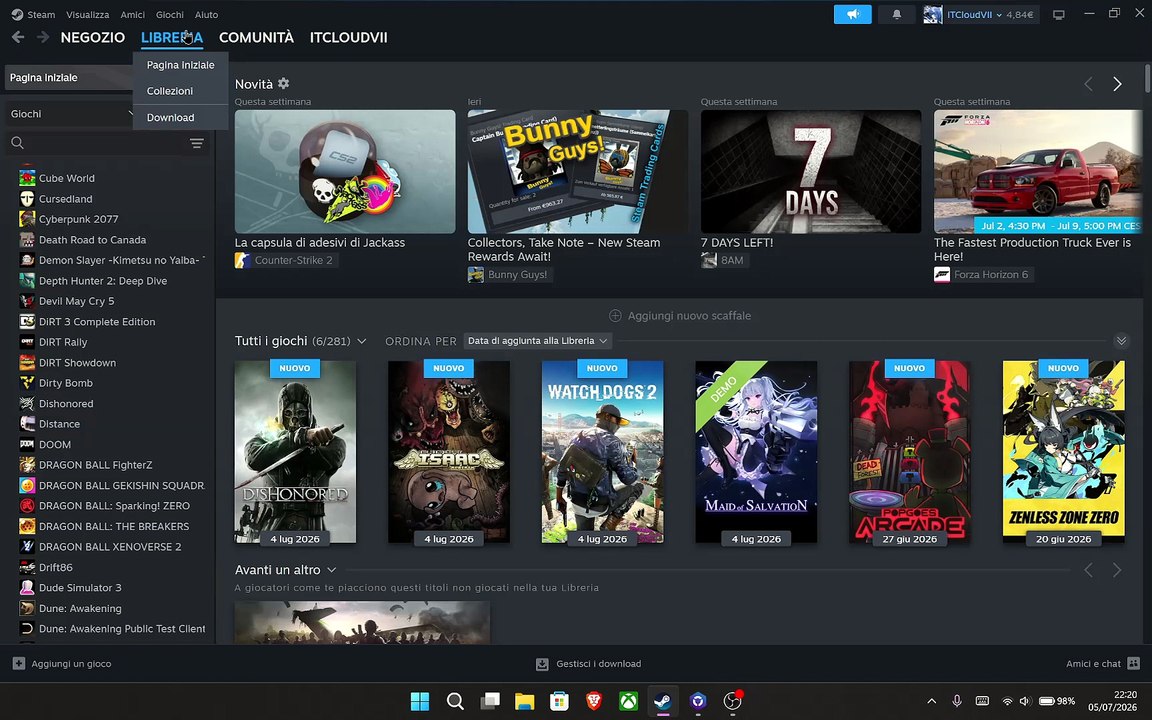Open the Aiuto menu
This screenshot has width=1152, height=720.
[206, 14]
